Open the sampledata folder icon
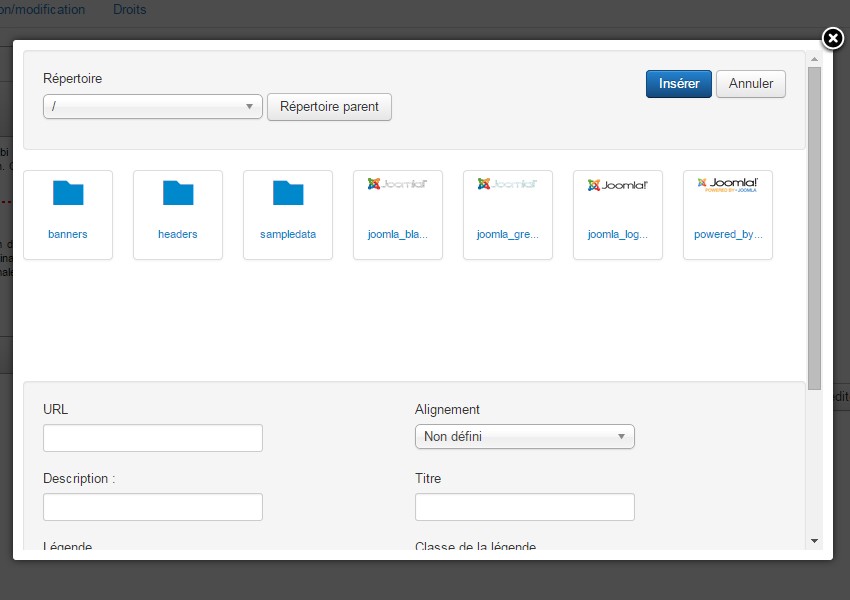Image resolution: width=850 pixels, height=600 pixels. (288, 193)
